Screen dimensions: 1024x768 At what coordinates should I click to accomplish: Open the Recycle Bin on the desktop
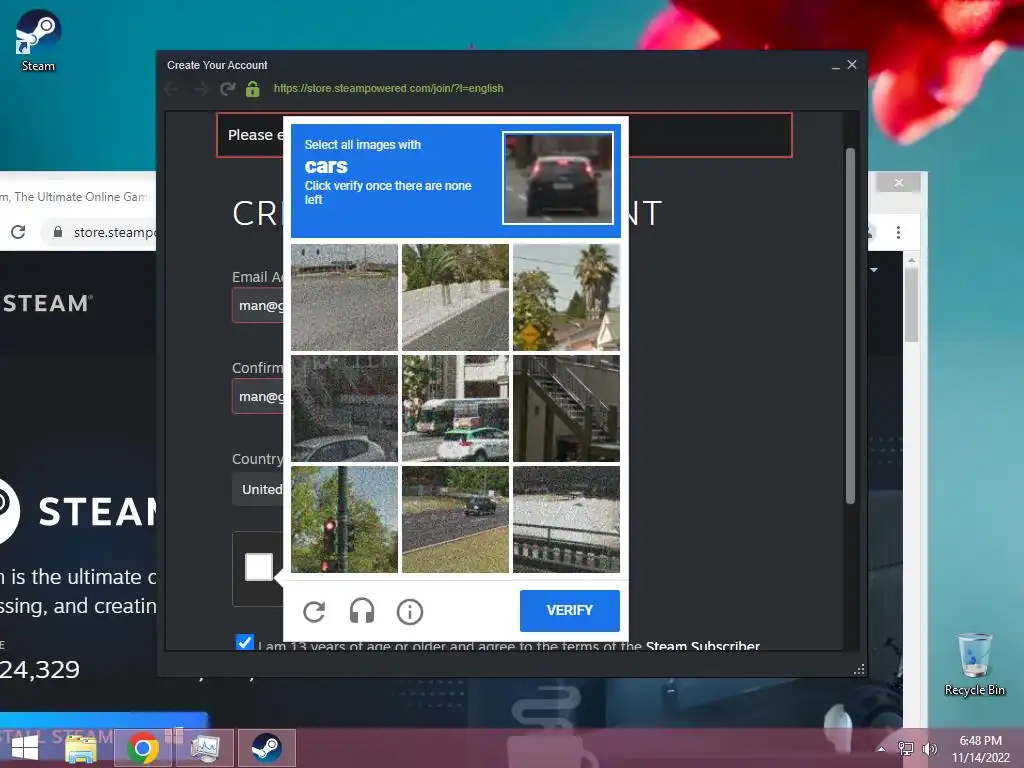974,664
